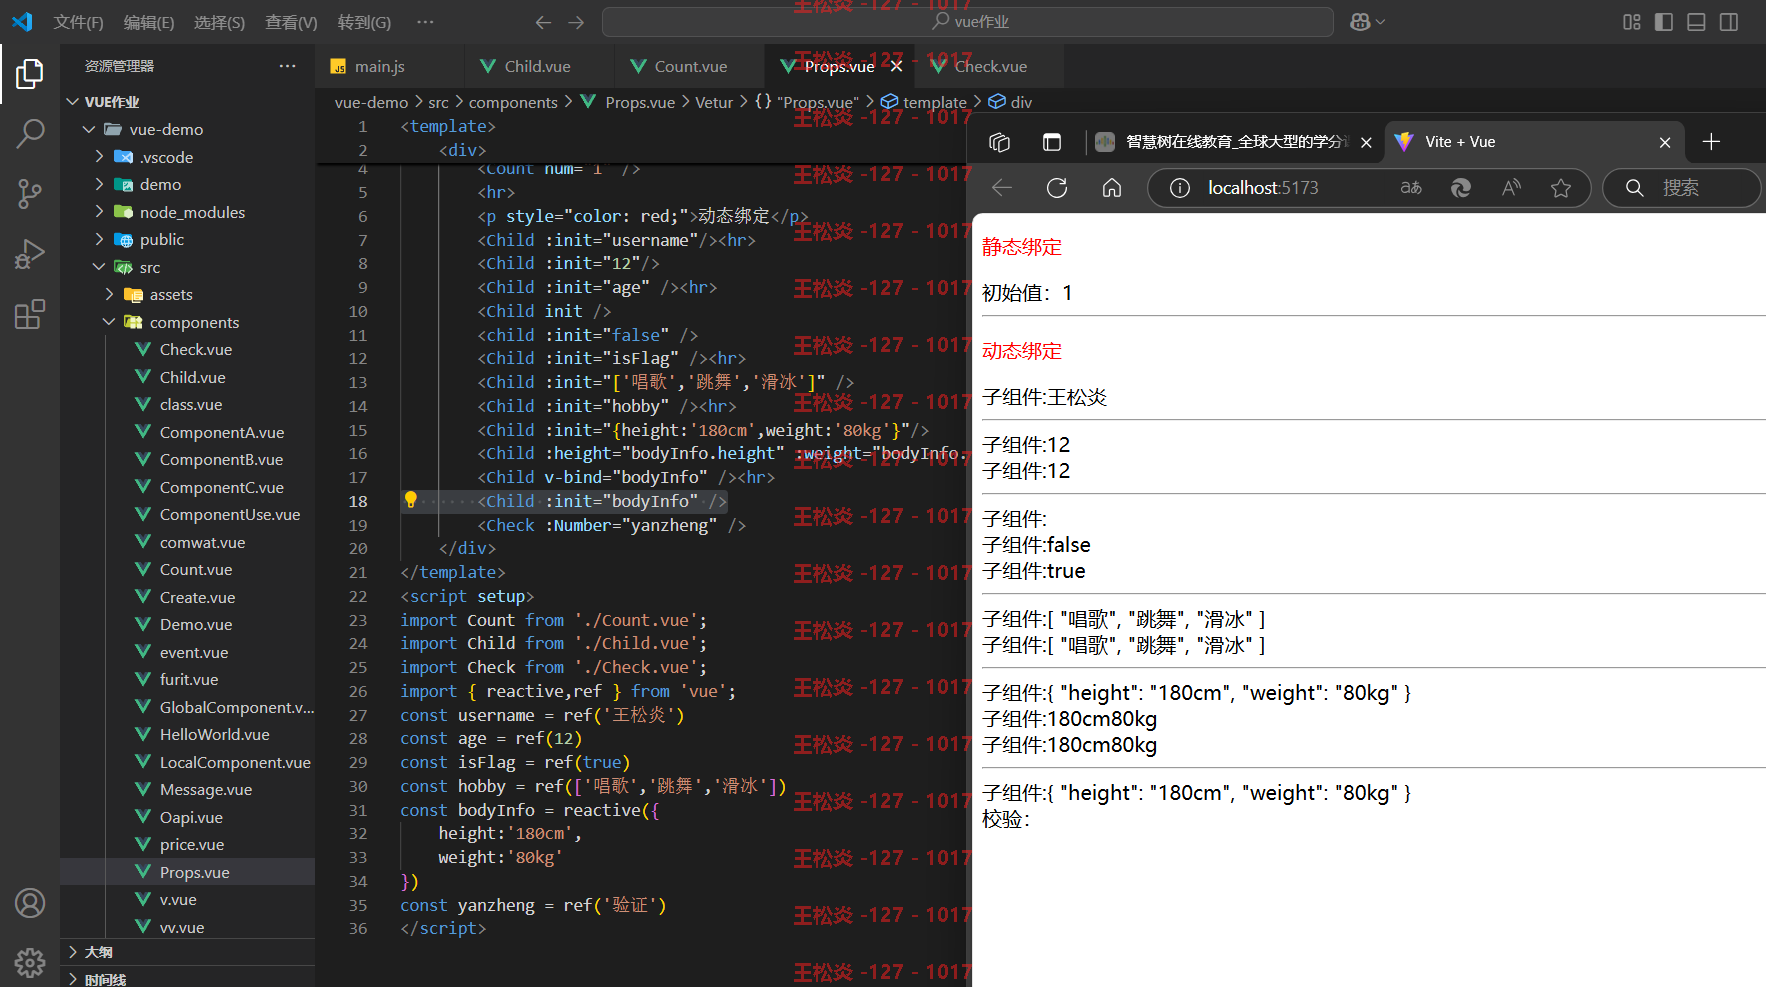
Task: Open the 选择(S) menu
Action: (x=219, y=22)
